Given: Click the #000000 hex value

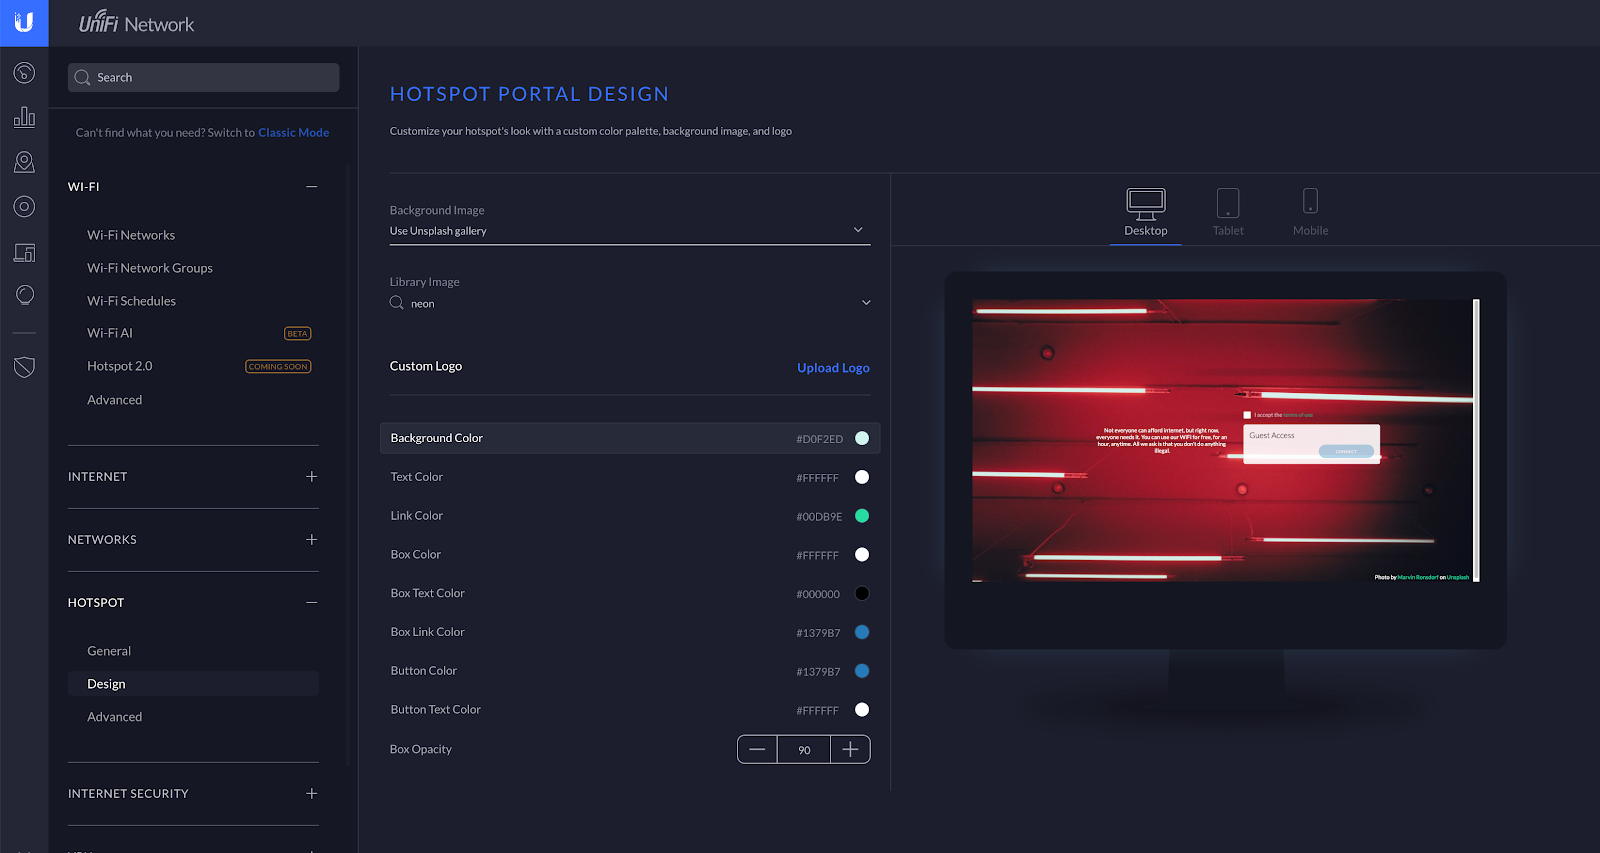Looking at the screenshot, I should 818,594.
